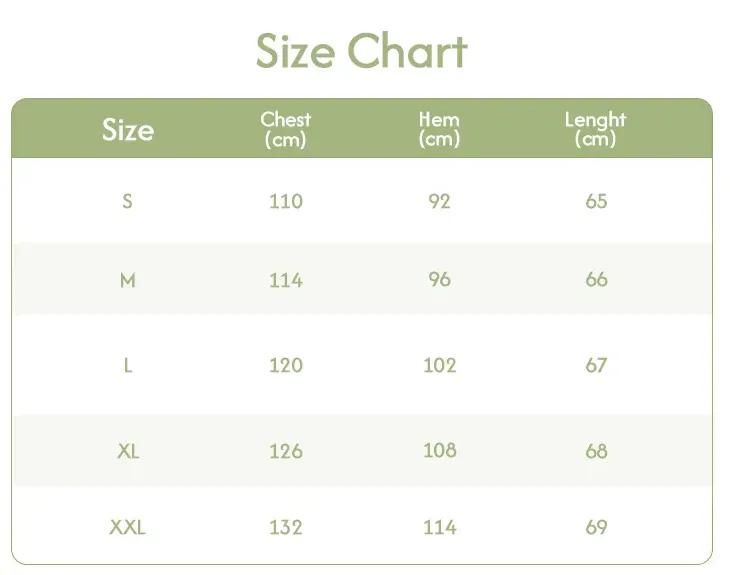The width and height of the screenshot is (730, 575).
Task: Click the XL size row label
Action: (128, 451)
